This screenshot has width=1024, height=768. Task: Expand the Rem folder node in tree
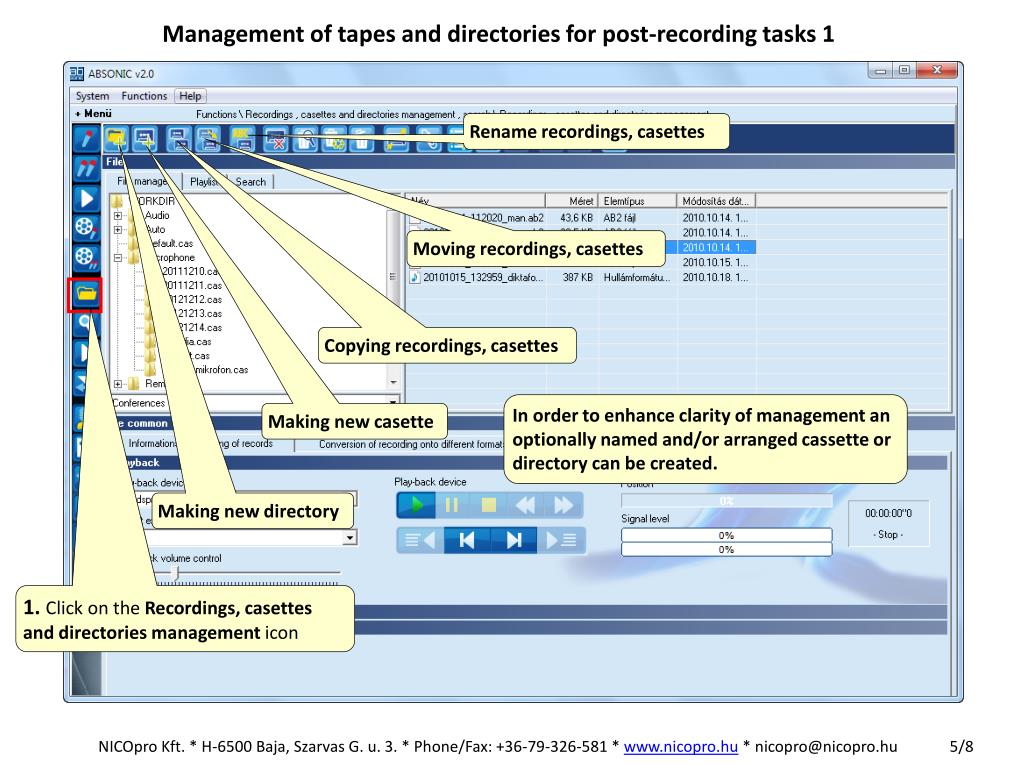tap(118, 384)
